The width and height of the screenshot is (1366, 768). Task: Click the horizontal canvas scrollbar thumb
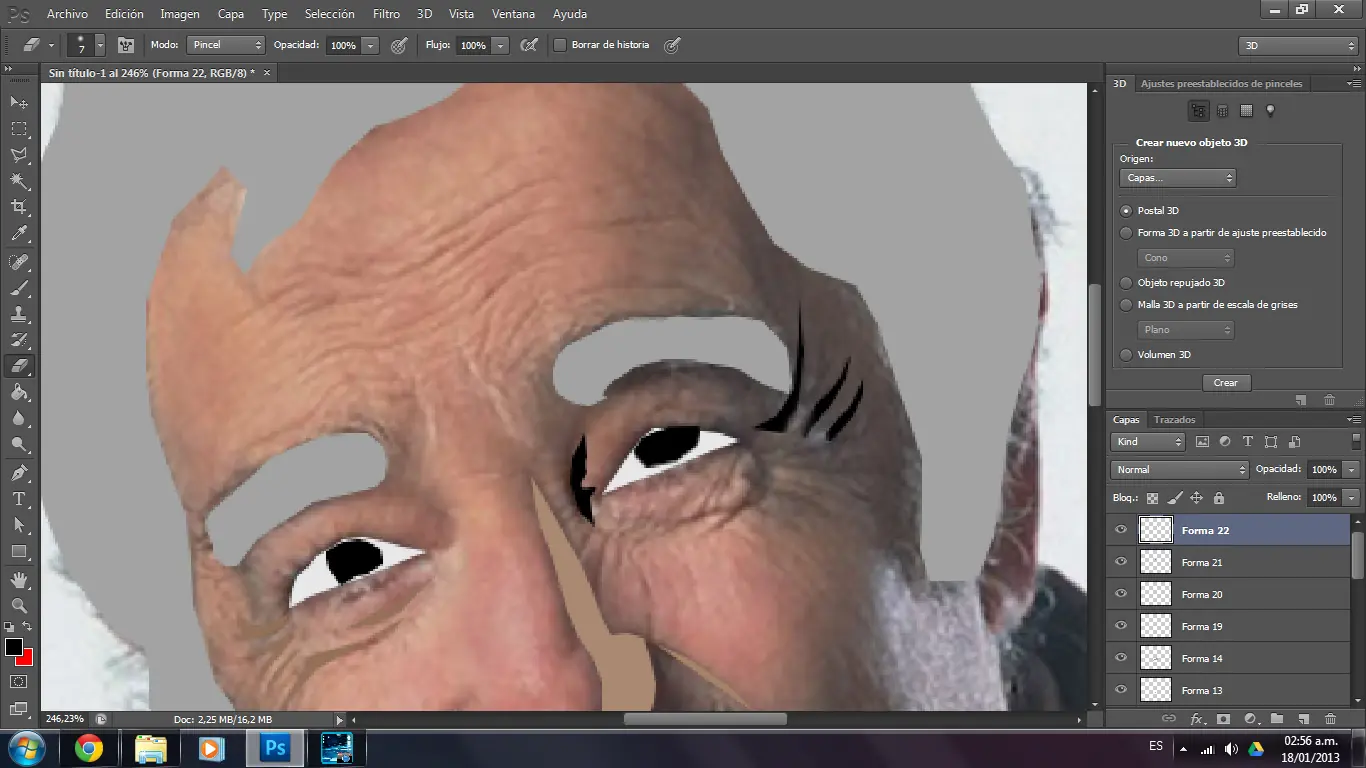705,719
